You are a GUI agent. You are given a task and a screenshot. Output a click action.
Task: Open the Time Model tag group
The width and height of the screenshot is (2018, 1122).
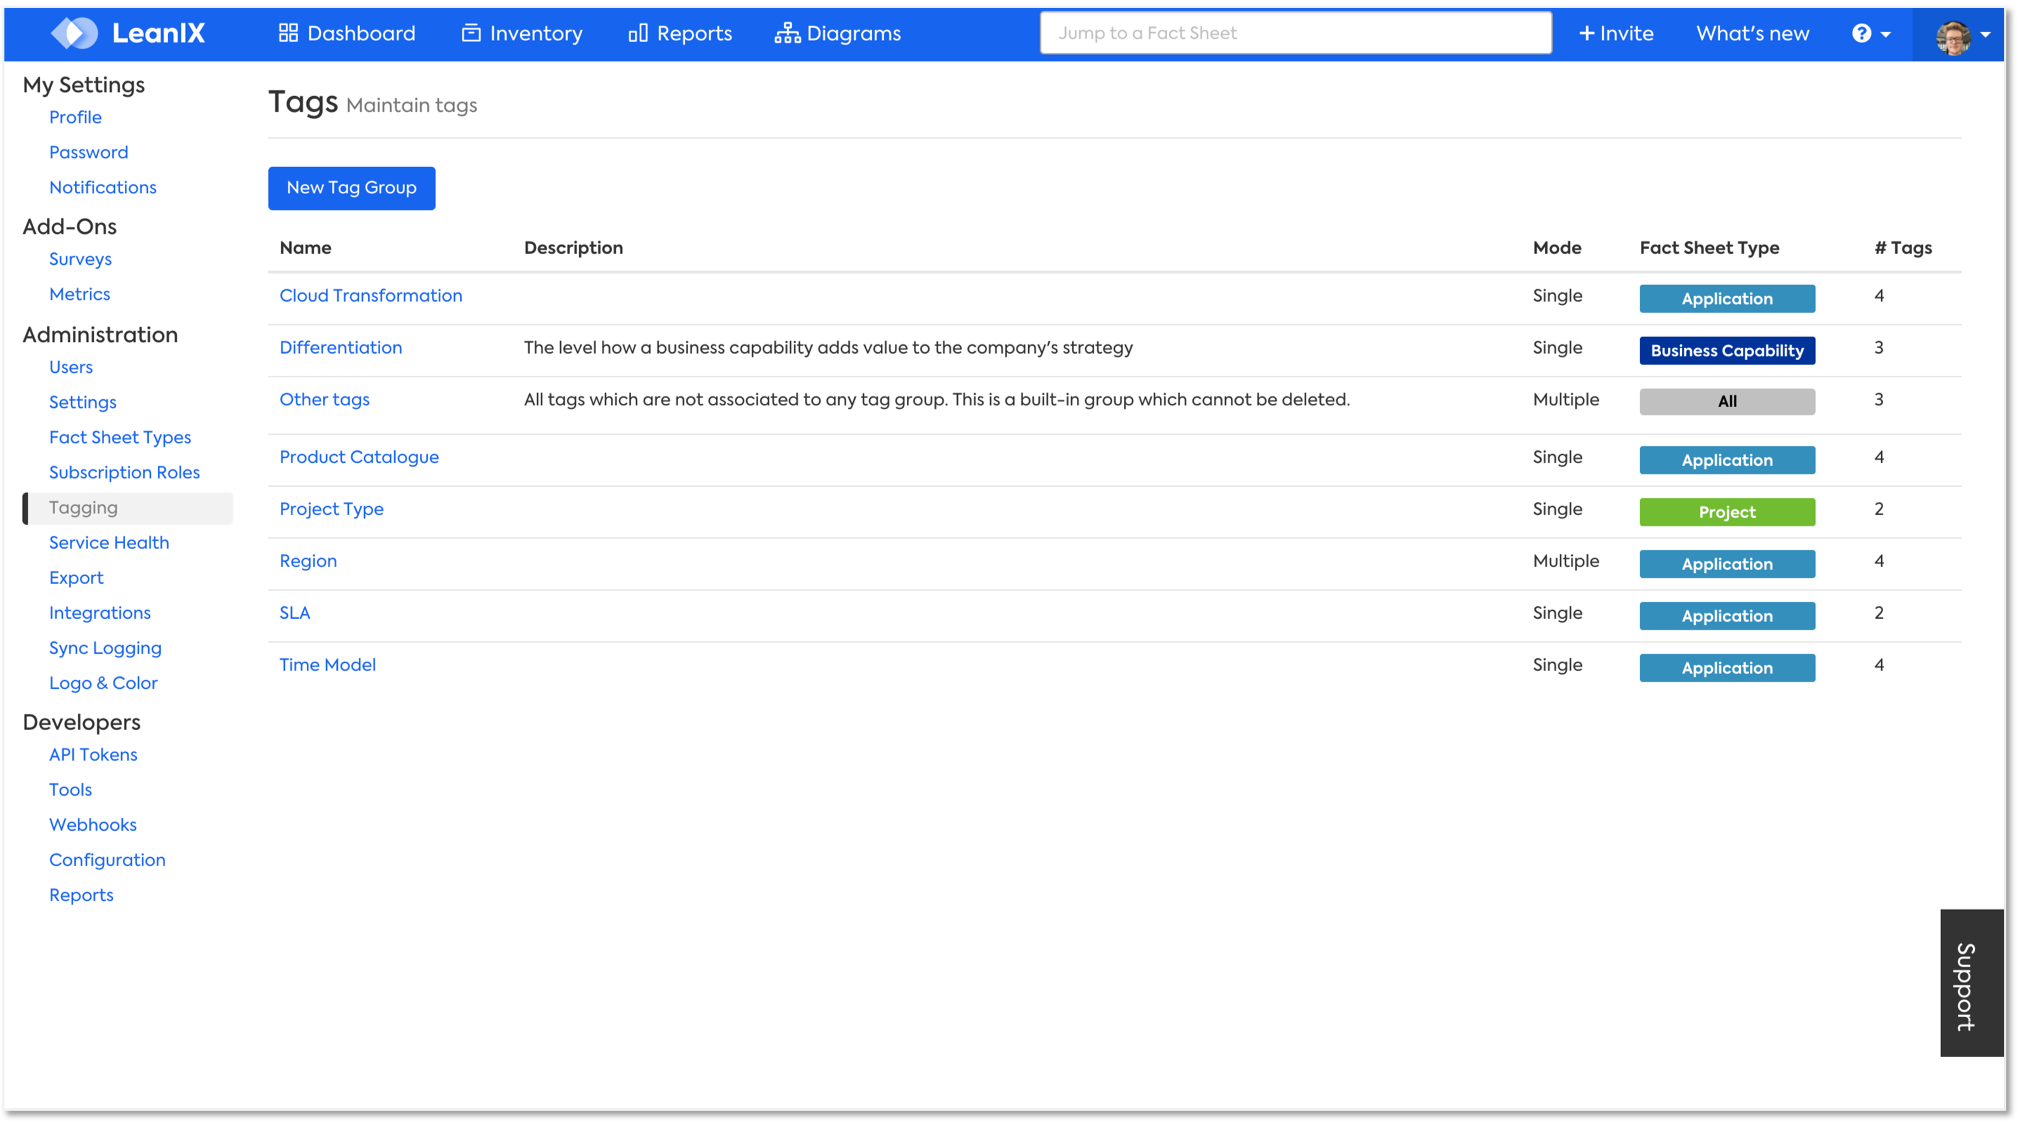coord(327,665)
